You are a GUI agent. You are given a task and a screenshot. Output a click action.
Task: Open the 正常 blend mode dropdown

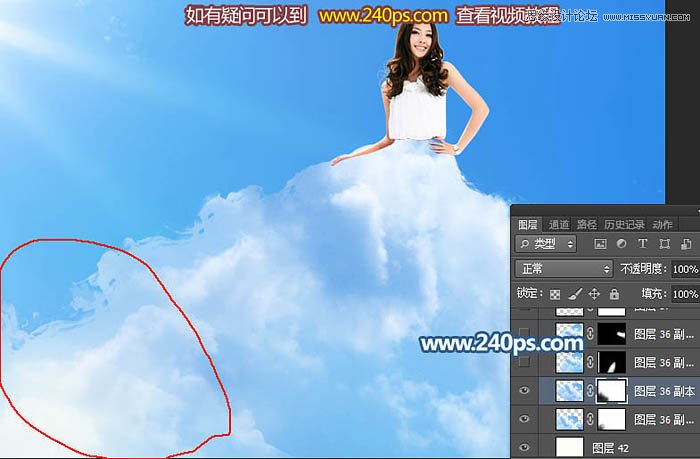coord(563,269)
